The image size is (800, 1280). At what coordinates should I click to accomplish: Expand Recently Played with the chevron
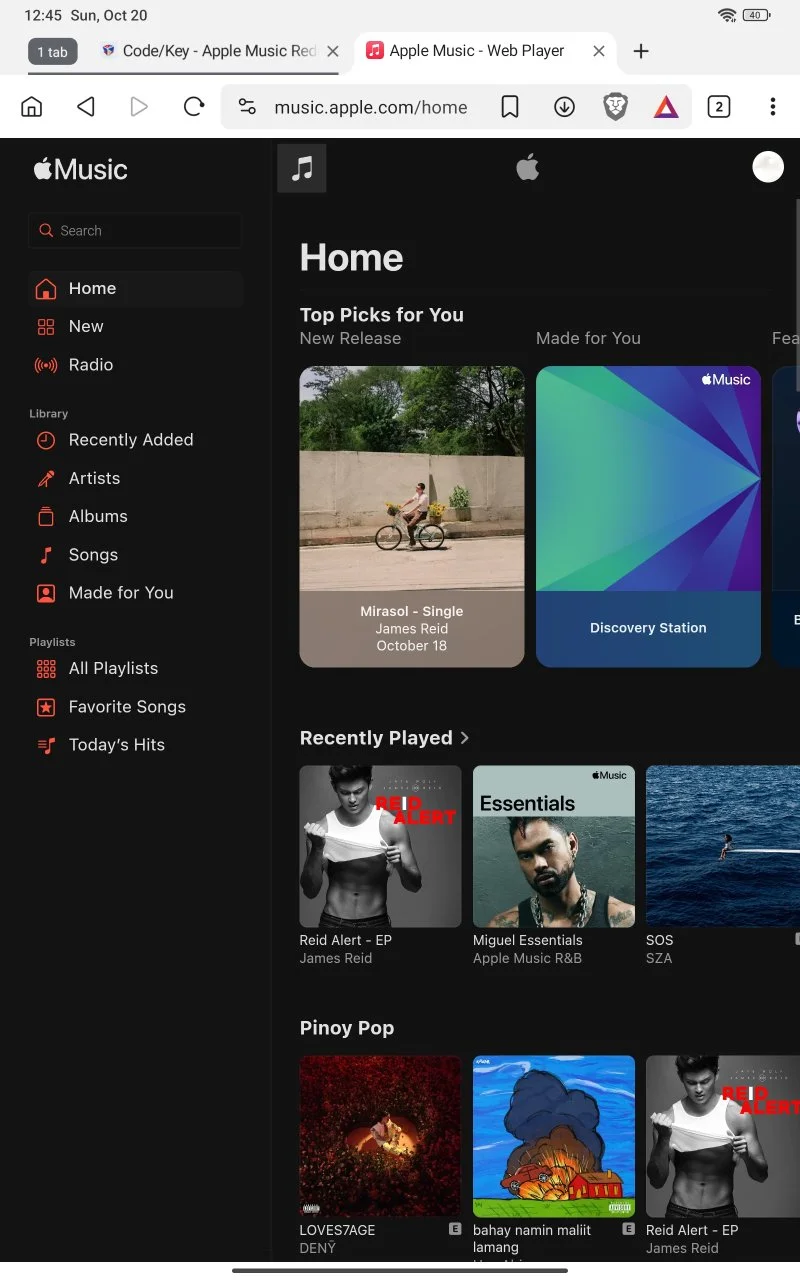(x=464, y=738)
